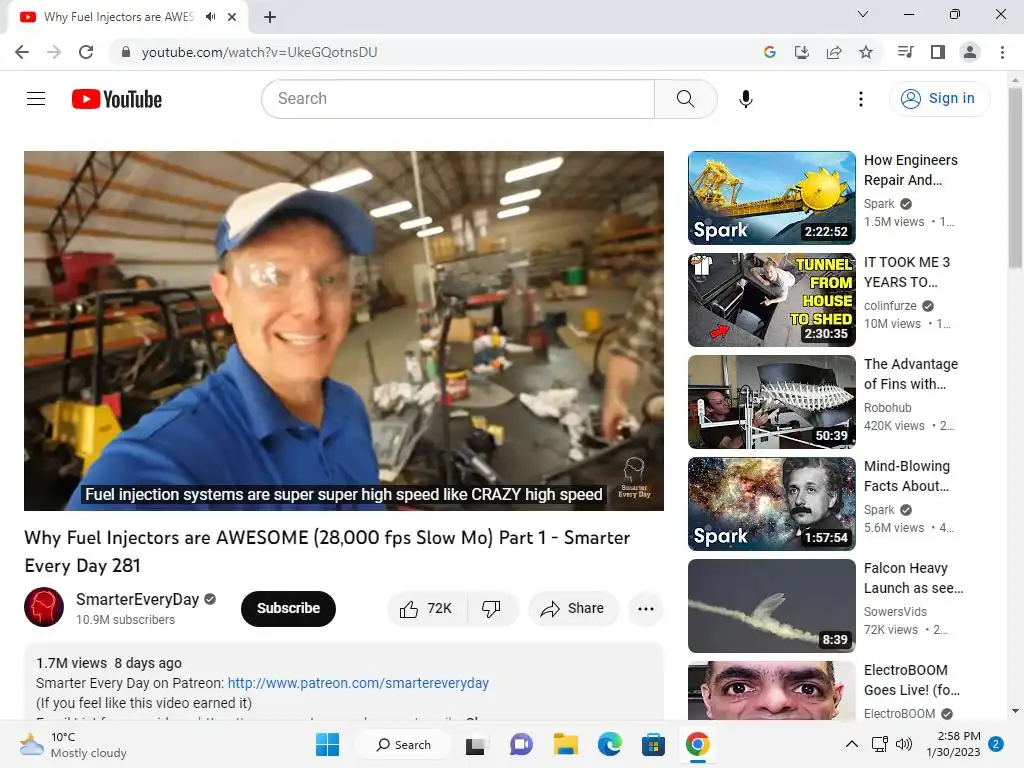This screenshot has height=768, width=1024.
Task: Click the address bar URL
Action: pyautogui.click(x=259, y=52)
